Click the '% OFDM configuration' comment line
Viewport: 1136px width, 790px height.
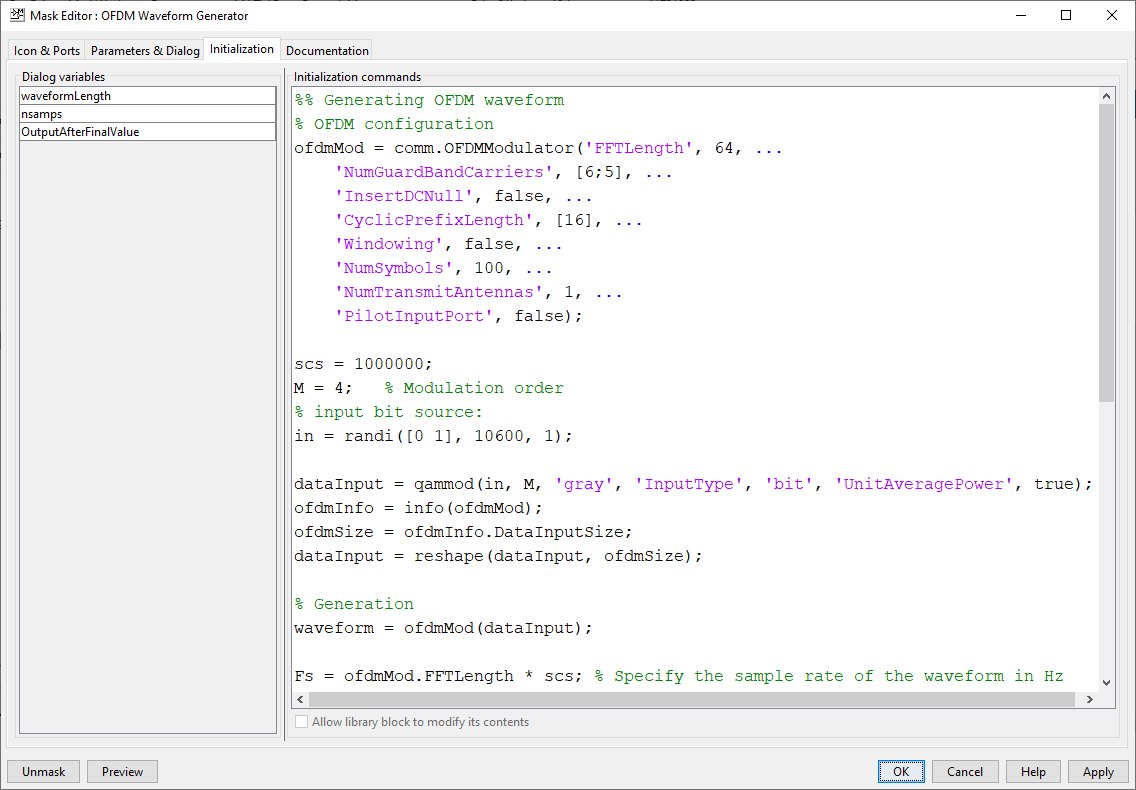[x=394, y=124]
